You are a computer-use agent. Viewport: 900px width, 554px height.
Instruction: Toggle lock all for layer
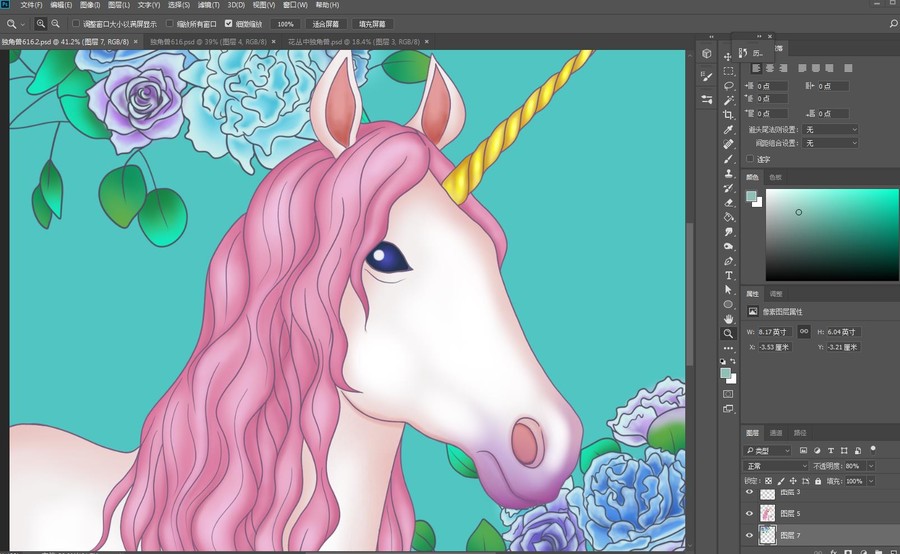[x=818, y=481]
